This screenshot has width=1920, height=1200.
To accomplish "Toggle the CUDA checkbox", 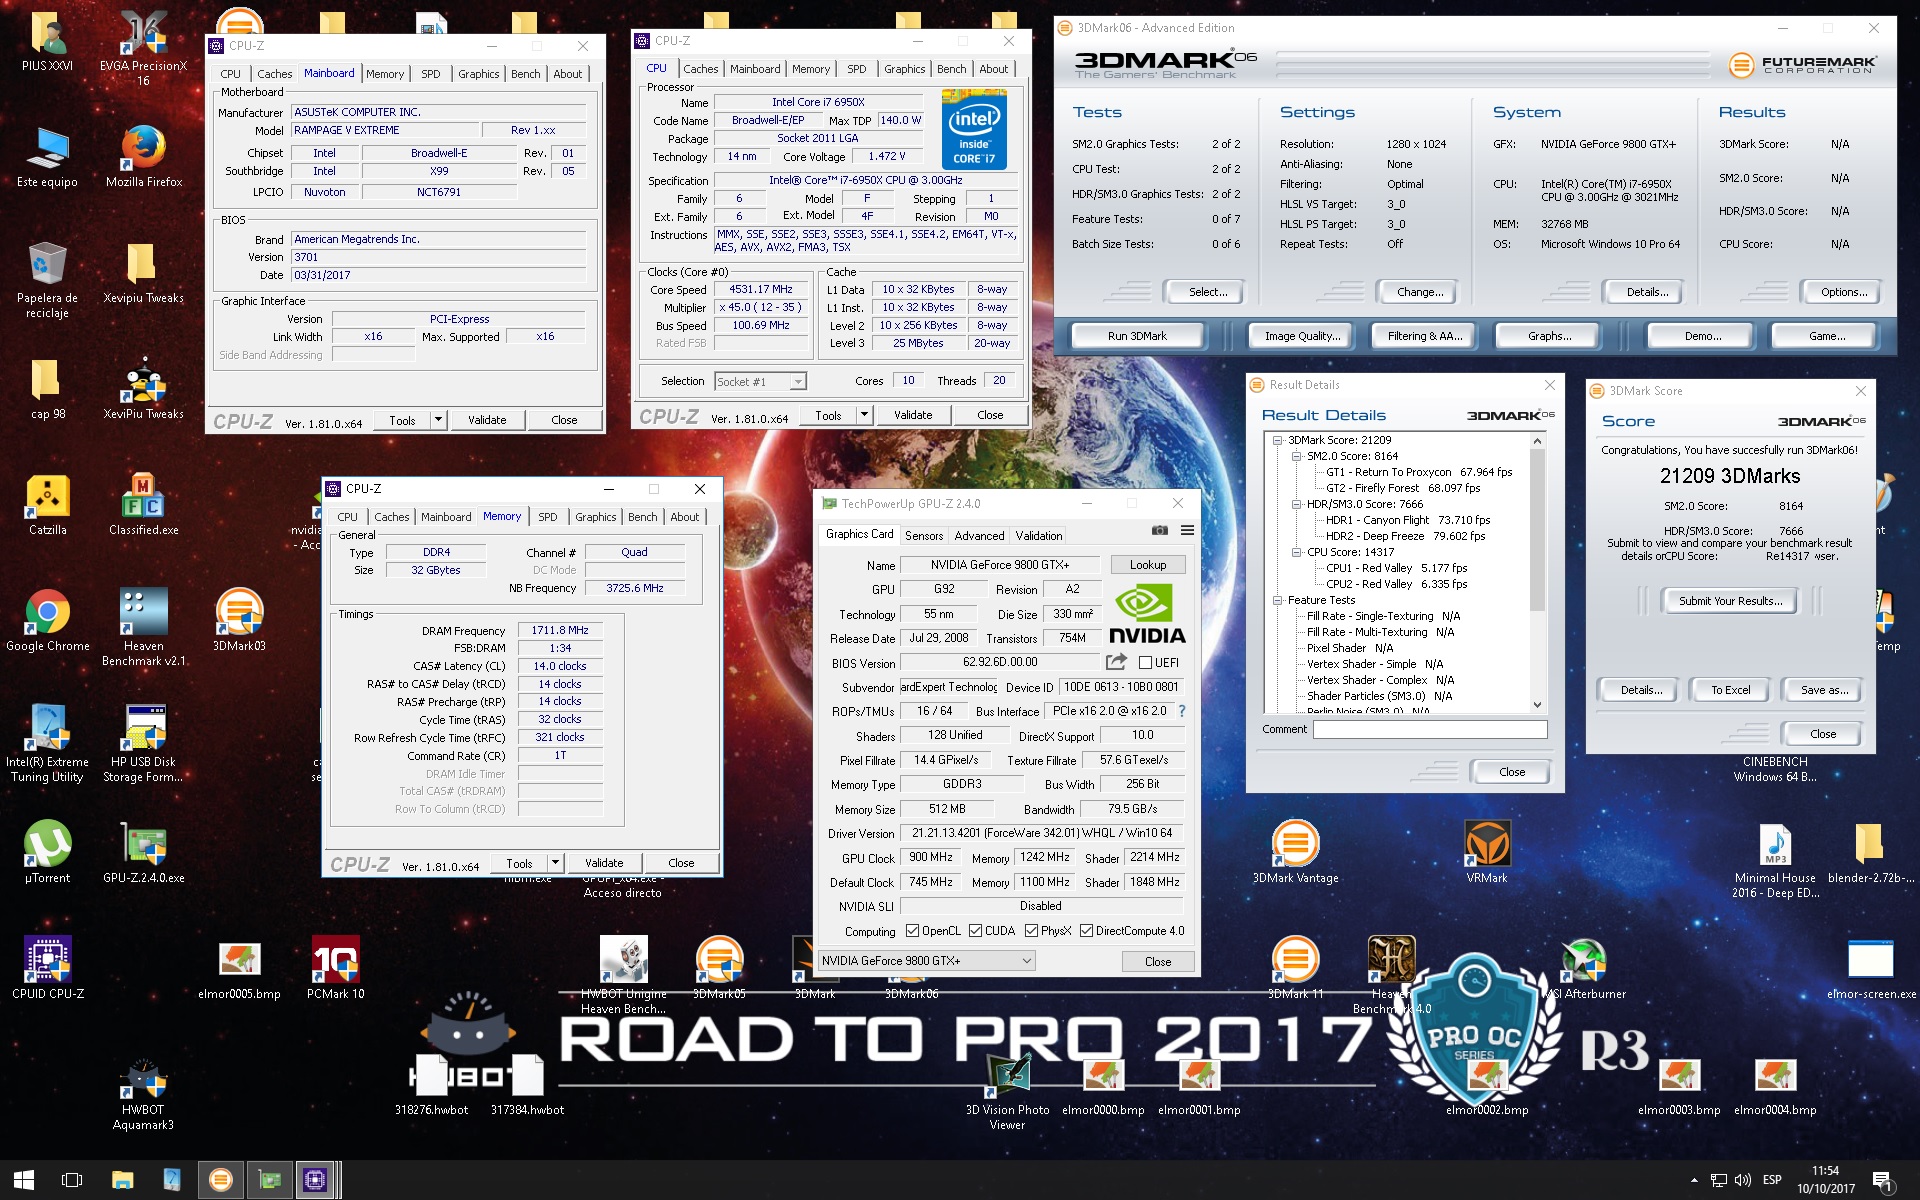I will 975,931.
